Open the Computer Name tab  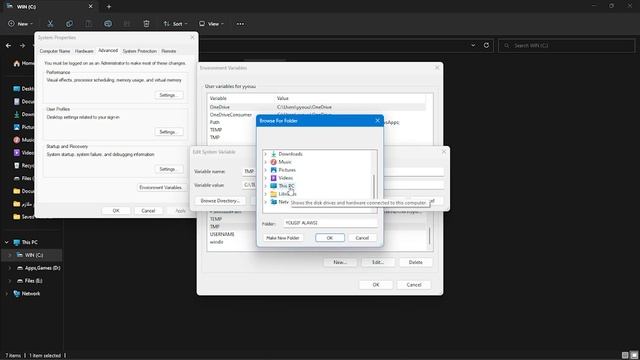pos(55,51)
